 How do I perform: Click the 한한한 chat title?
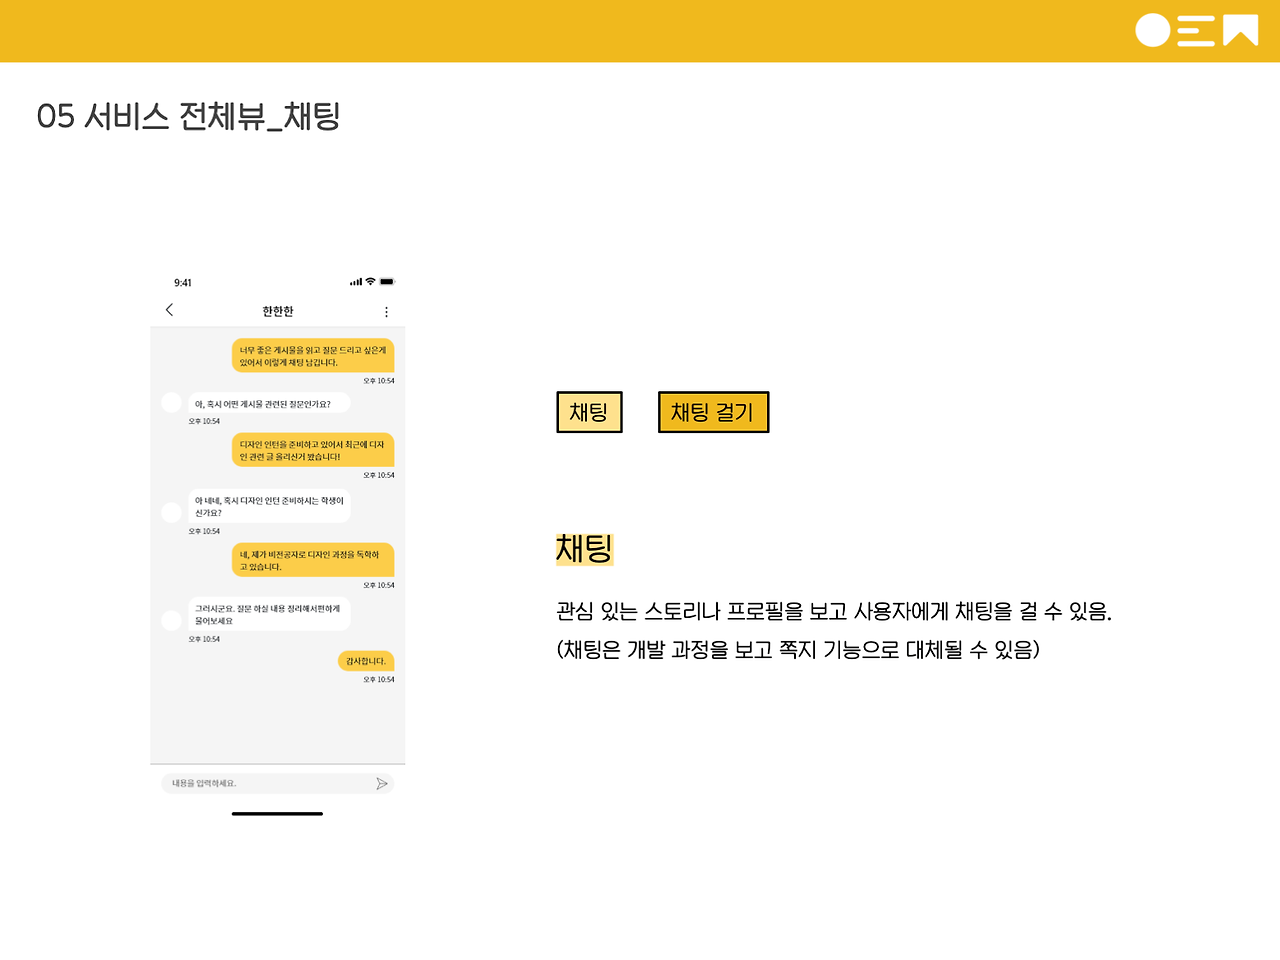point(277,311)
